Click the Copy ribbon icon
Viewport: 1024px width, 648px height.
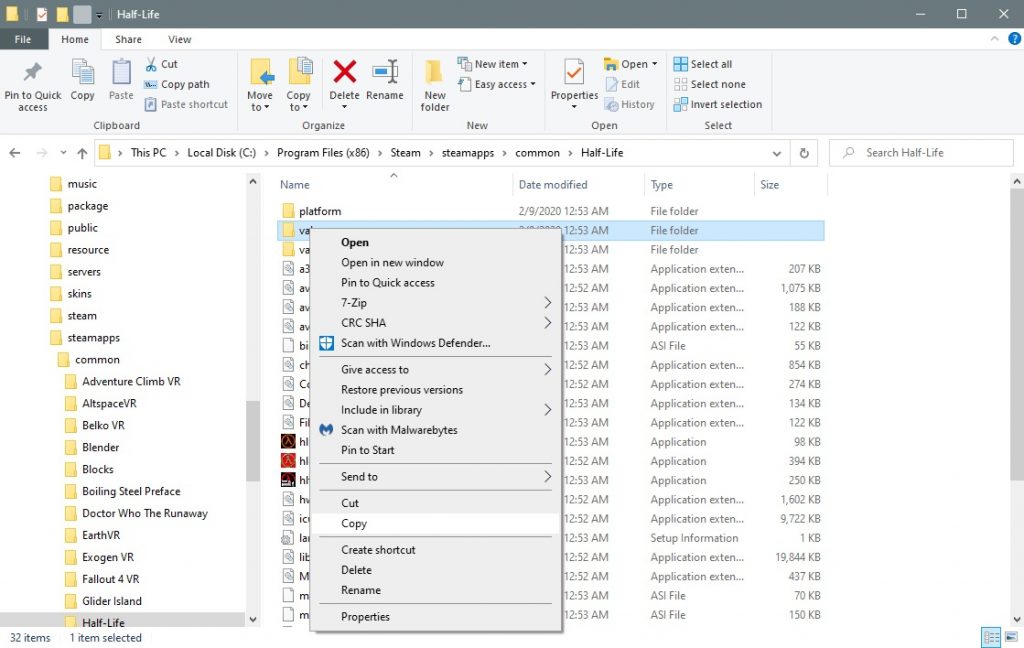click(82, 80)
